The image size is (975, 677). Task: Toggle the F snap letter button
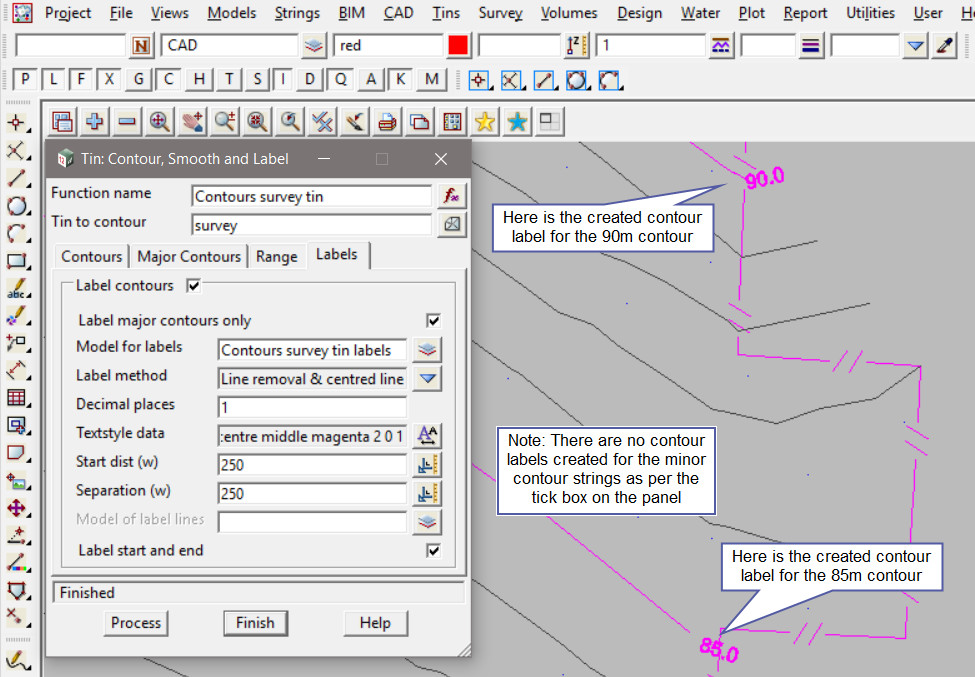pyautogui.click(x=81, y=79)
